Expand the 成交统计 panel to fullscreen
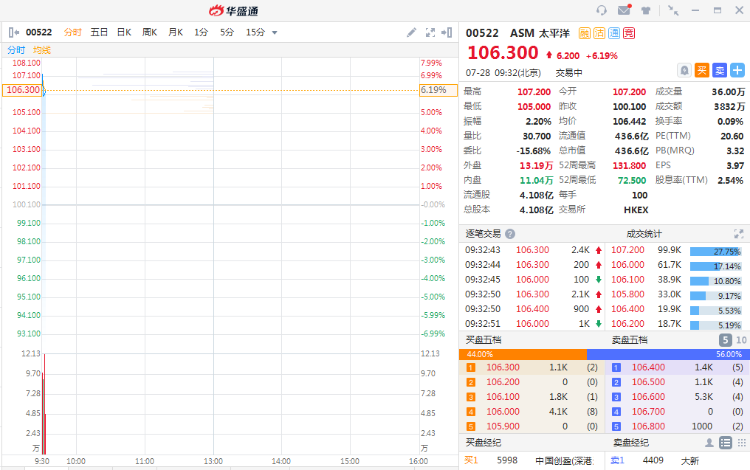This screenshot has height=470, width=750. click(739, 234)
